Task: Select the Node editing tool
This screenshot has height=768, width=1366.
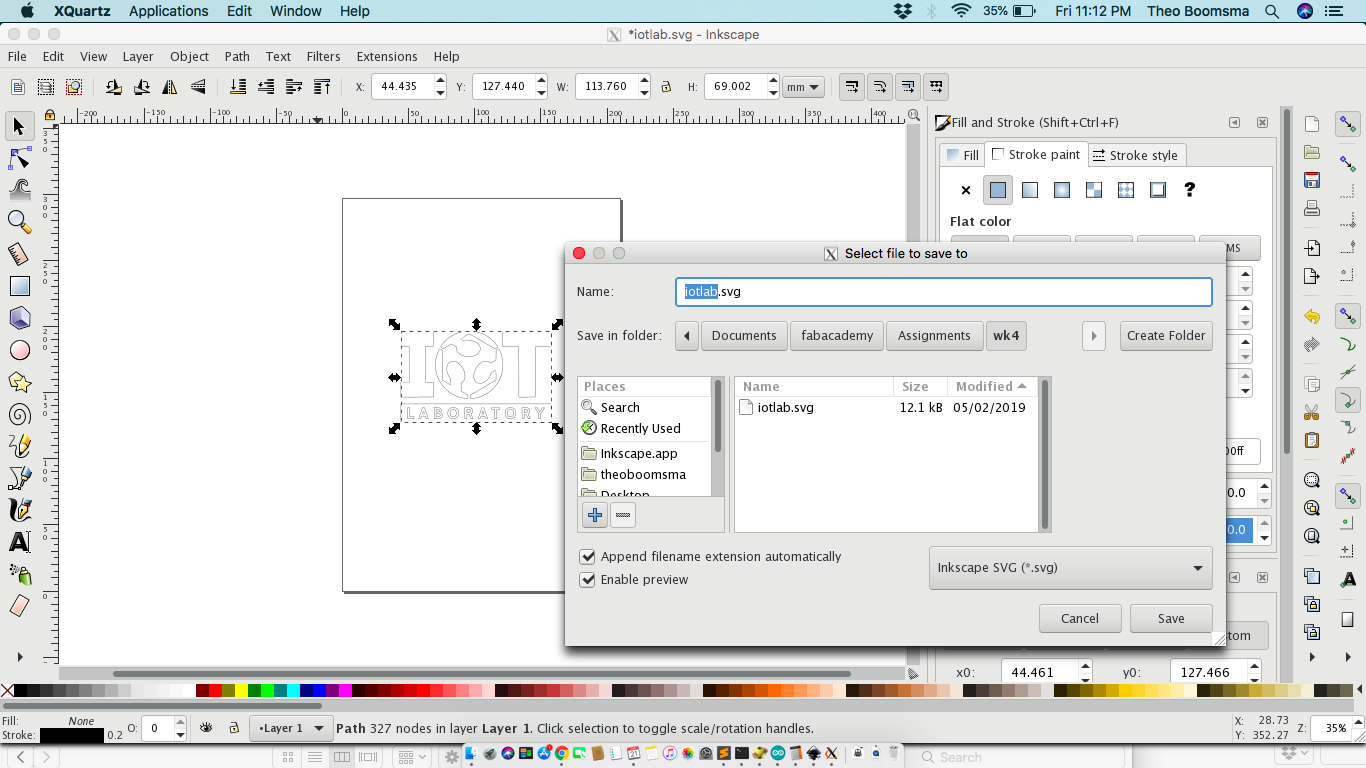Action: [20, 158]
